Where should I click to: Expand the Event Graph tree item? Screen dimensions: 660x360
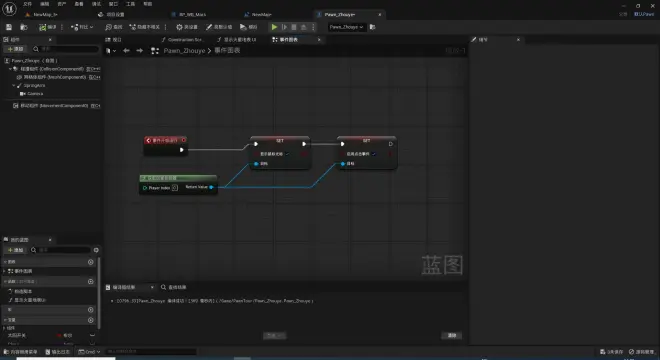(5, 271)
